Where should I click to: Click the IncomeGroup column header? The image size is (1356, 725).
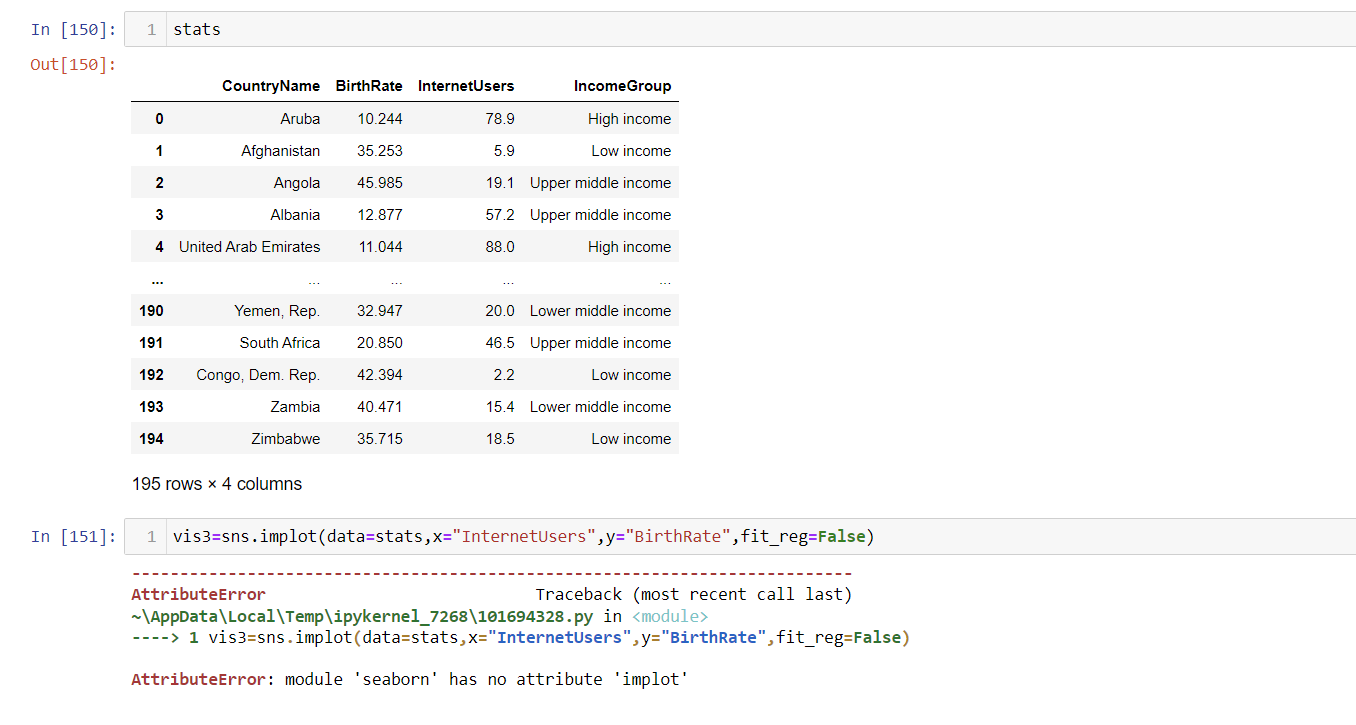(x=622, y=85)
